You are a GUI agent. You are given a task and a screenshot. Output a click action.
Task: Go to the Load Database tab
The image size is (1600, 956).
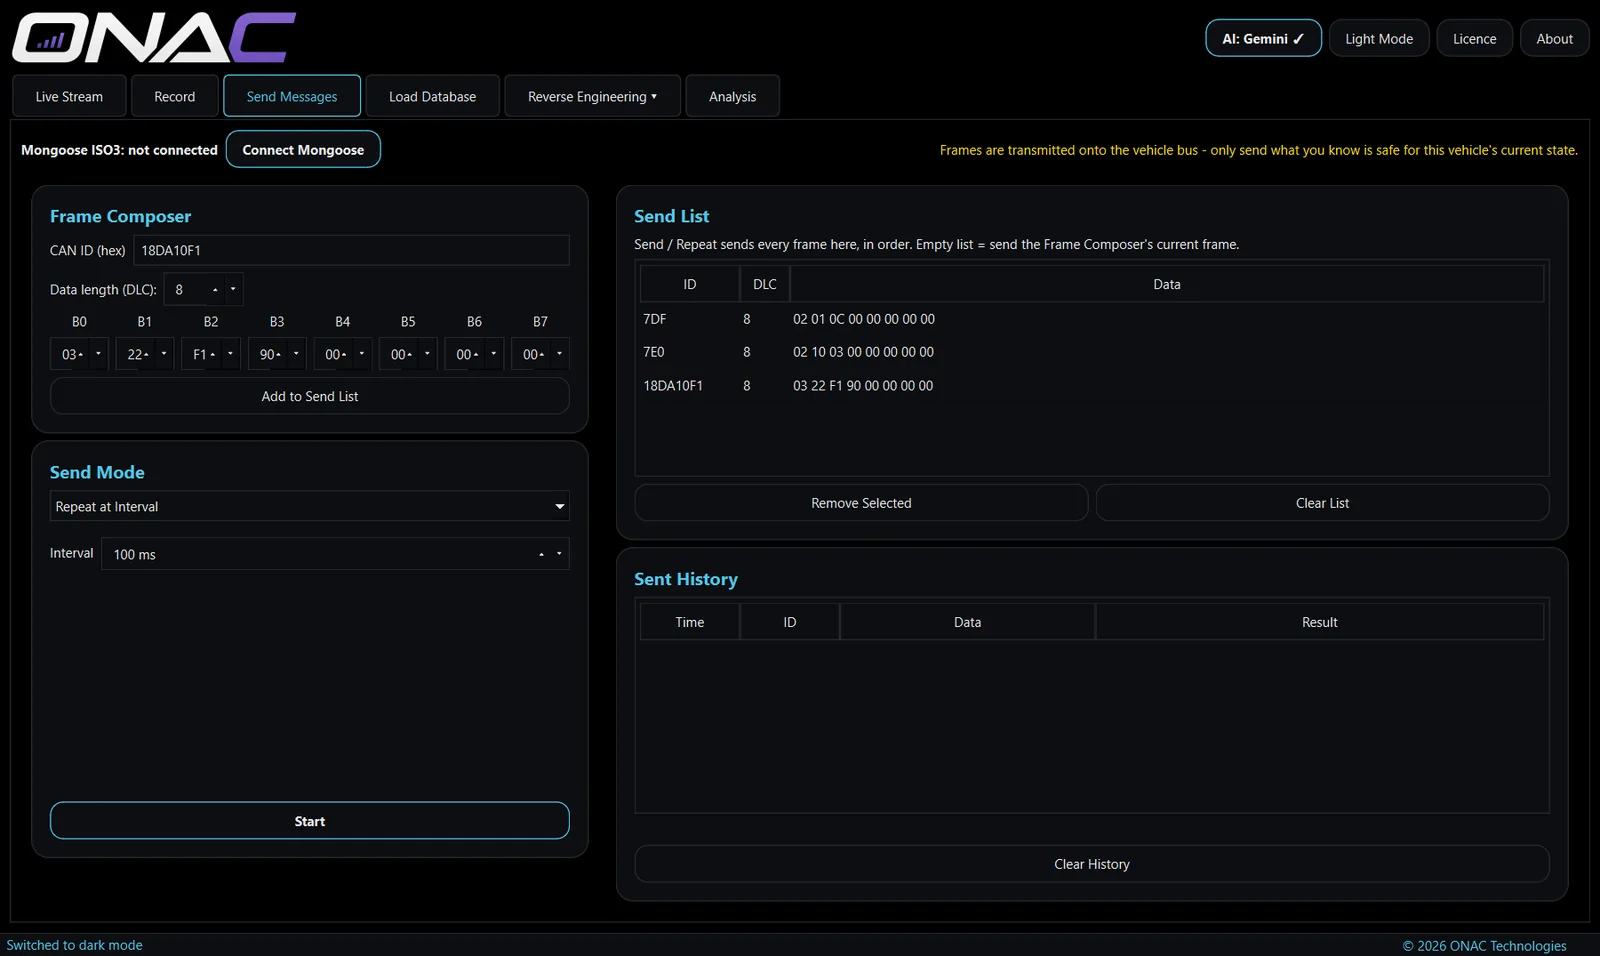point(432,97)
